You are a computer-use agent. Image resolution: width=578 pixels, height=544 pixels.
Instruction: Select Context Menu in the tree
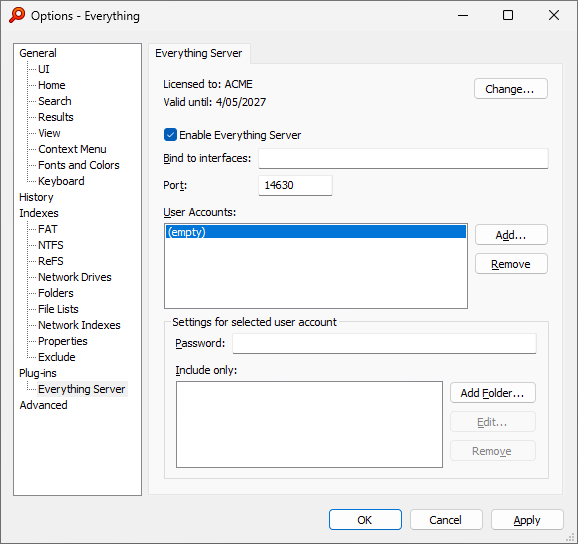[72, 149]
